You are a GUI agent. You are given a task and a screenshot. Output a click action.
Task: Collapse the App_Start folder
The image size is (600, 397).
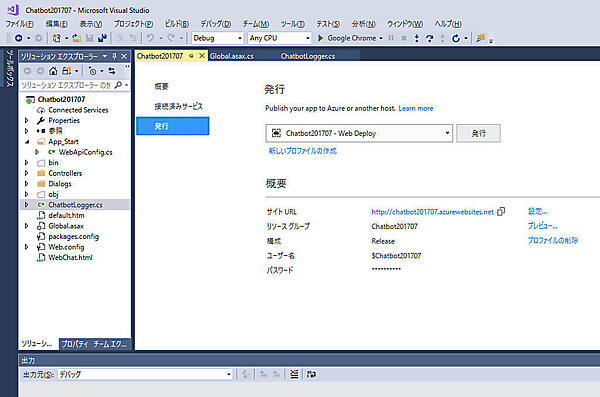26,141
